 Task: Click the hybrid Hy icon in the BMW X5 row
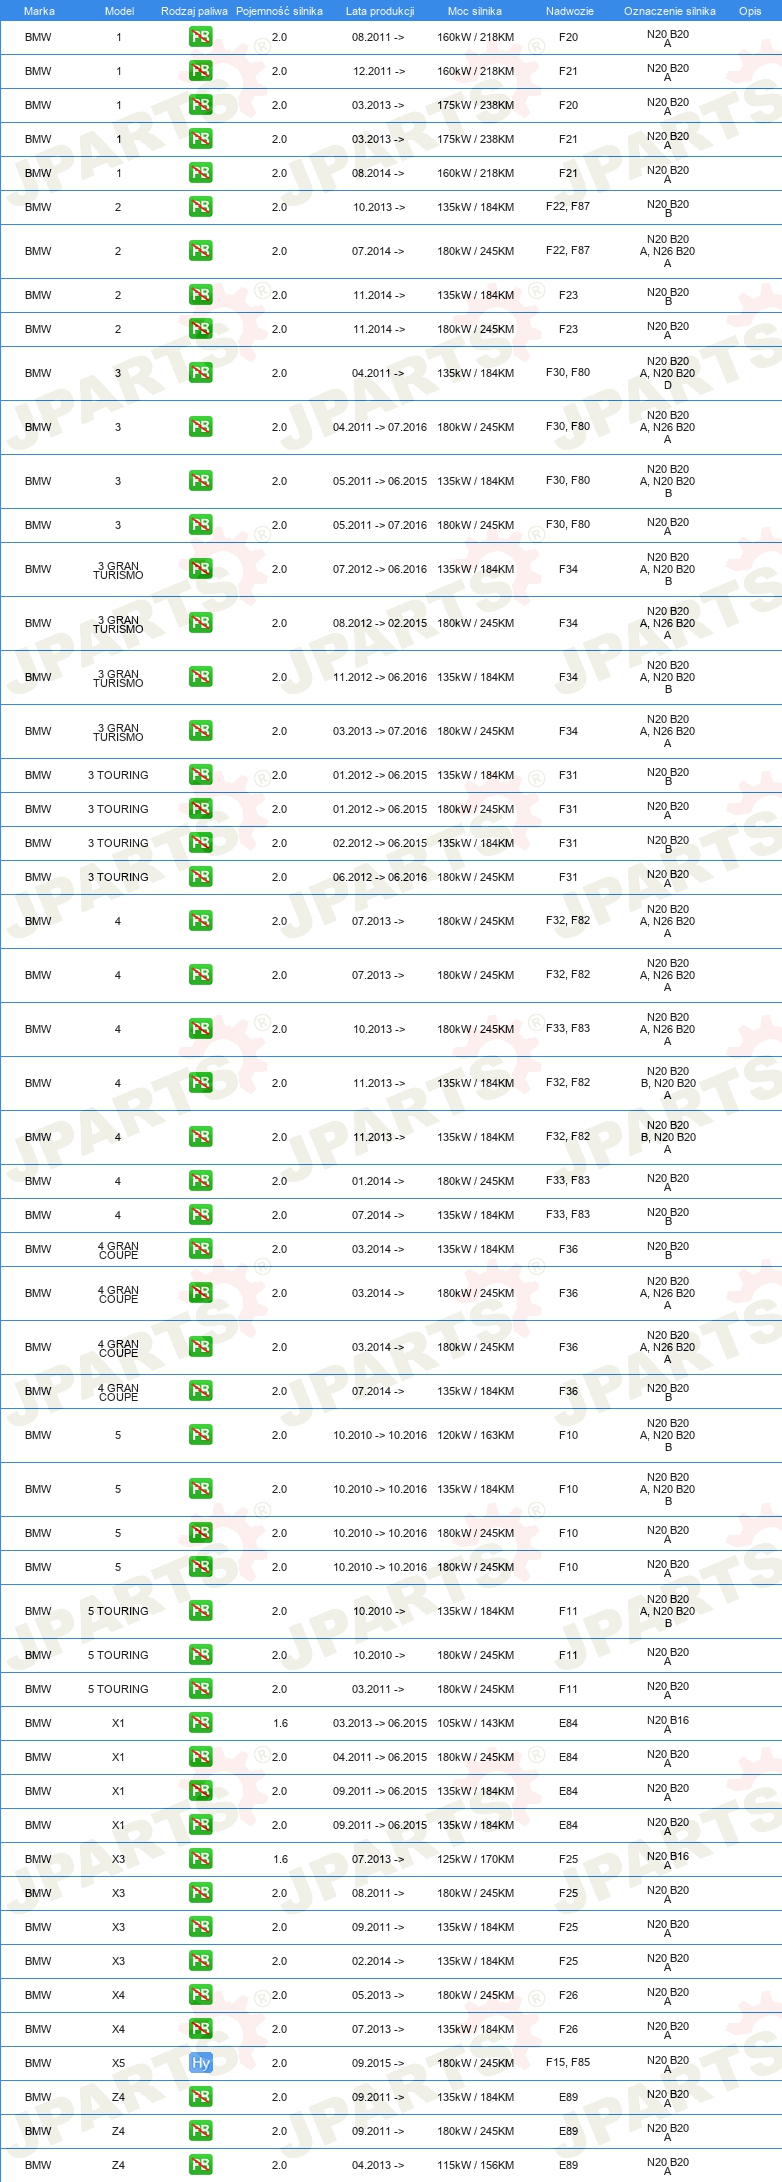tap(201, 2063)
